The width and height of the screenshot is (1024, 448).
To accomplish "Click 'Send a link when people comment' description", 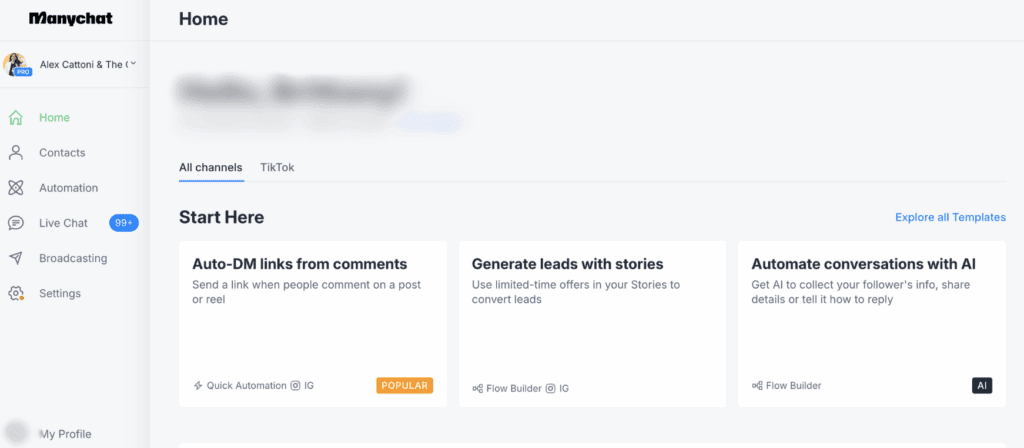I will click(306, 293).
